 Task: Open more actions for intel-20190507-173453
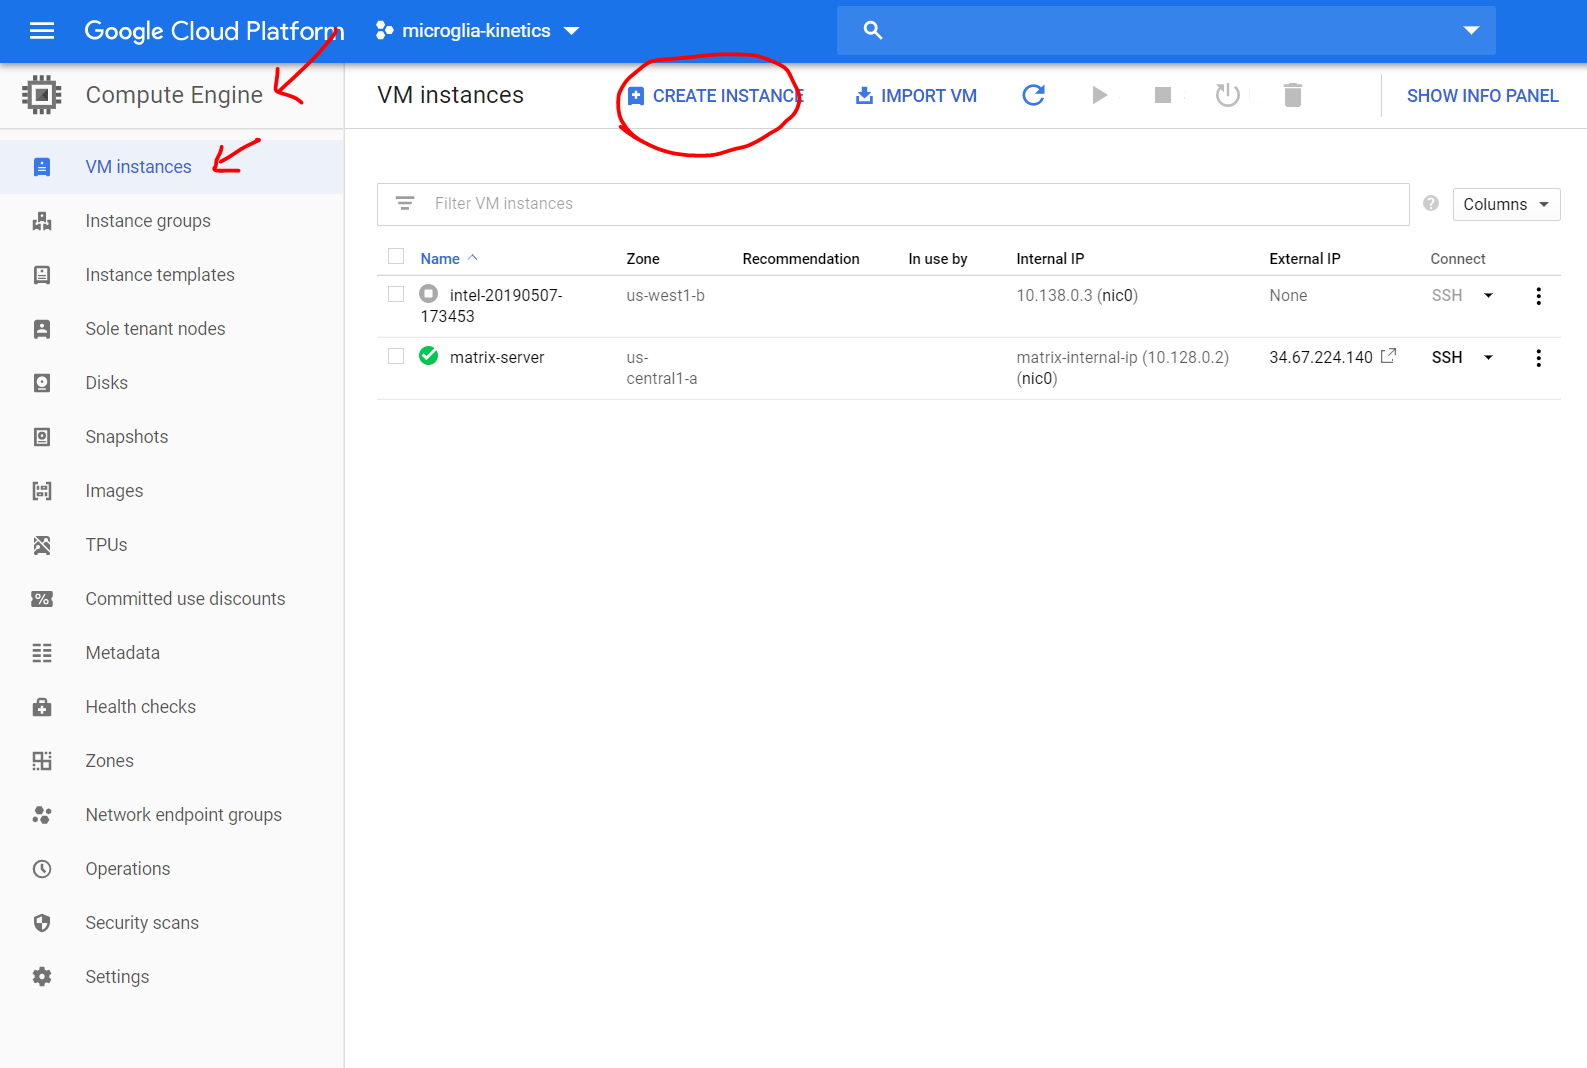click(x=1538, y=296)
